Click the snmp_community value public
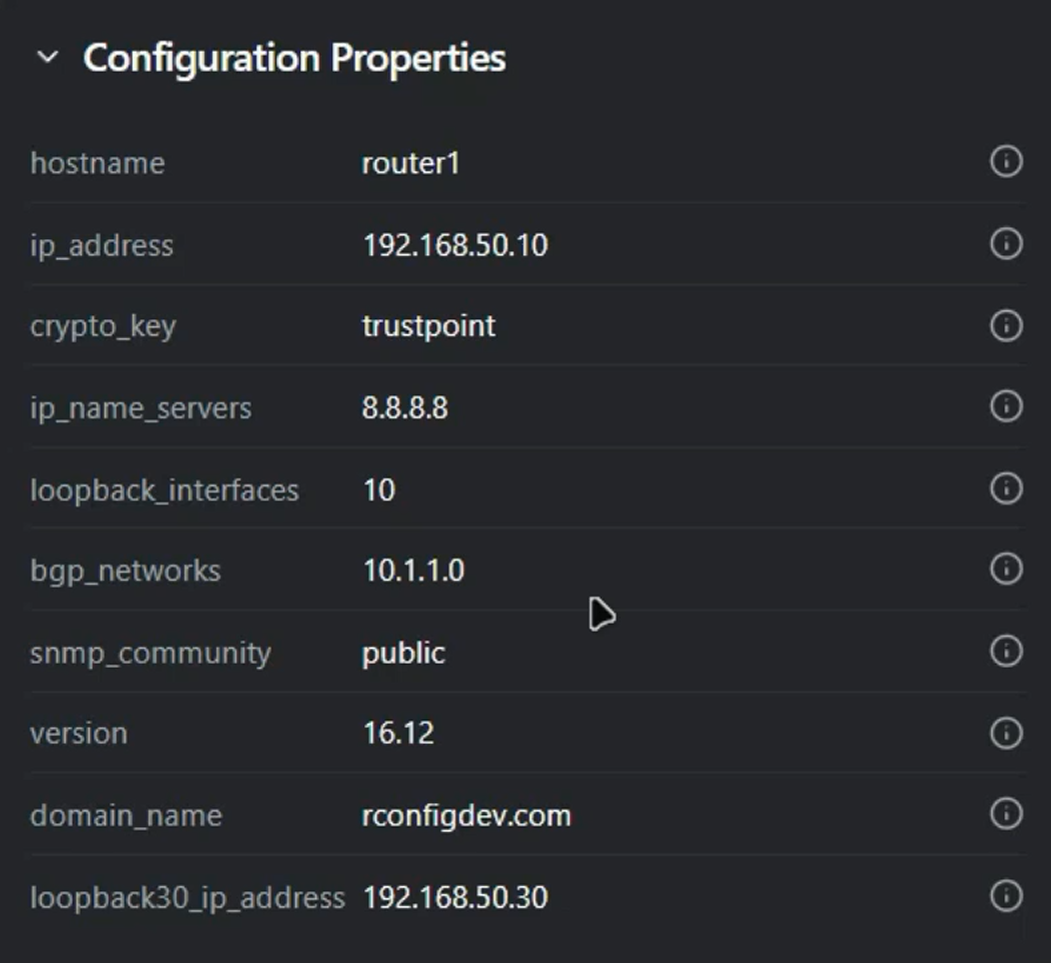1051x963 pixels. coord(404,652)
